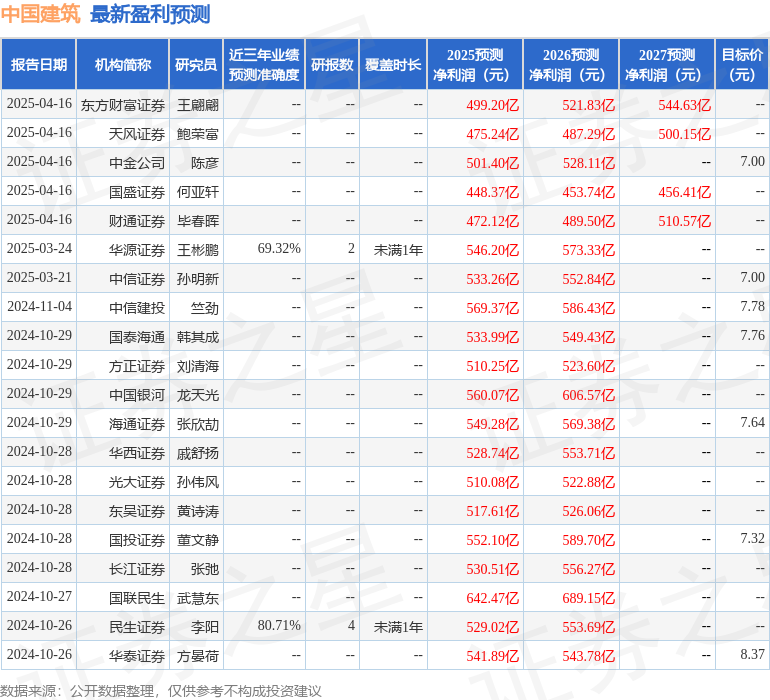The image size is (770, 700).
Task: Click the 覆盖时长 column header
Action: [x=393, y=65]
